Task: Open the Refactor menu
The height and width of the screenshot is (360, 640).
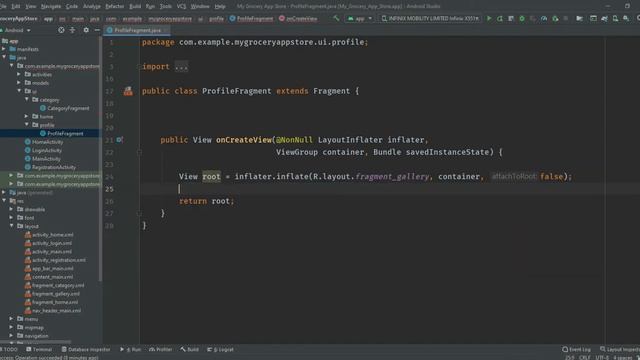Action: (115, 6)
